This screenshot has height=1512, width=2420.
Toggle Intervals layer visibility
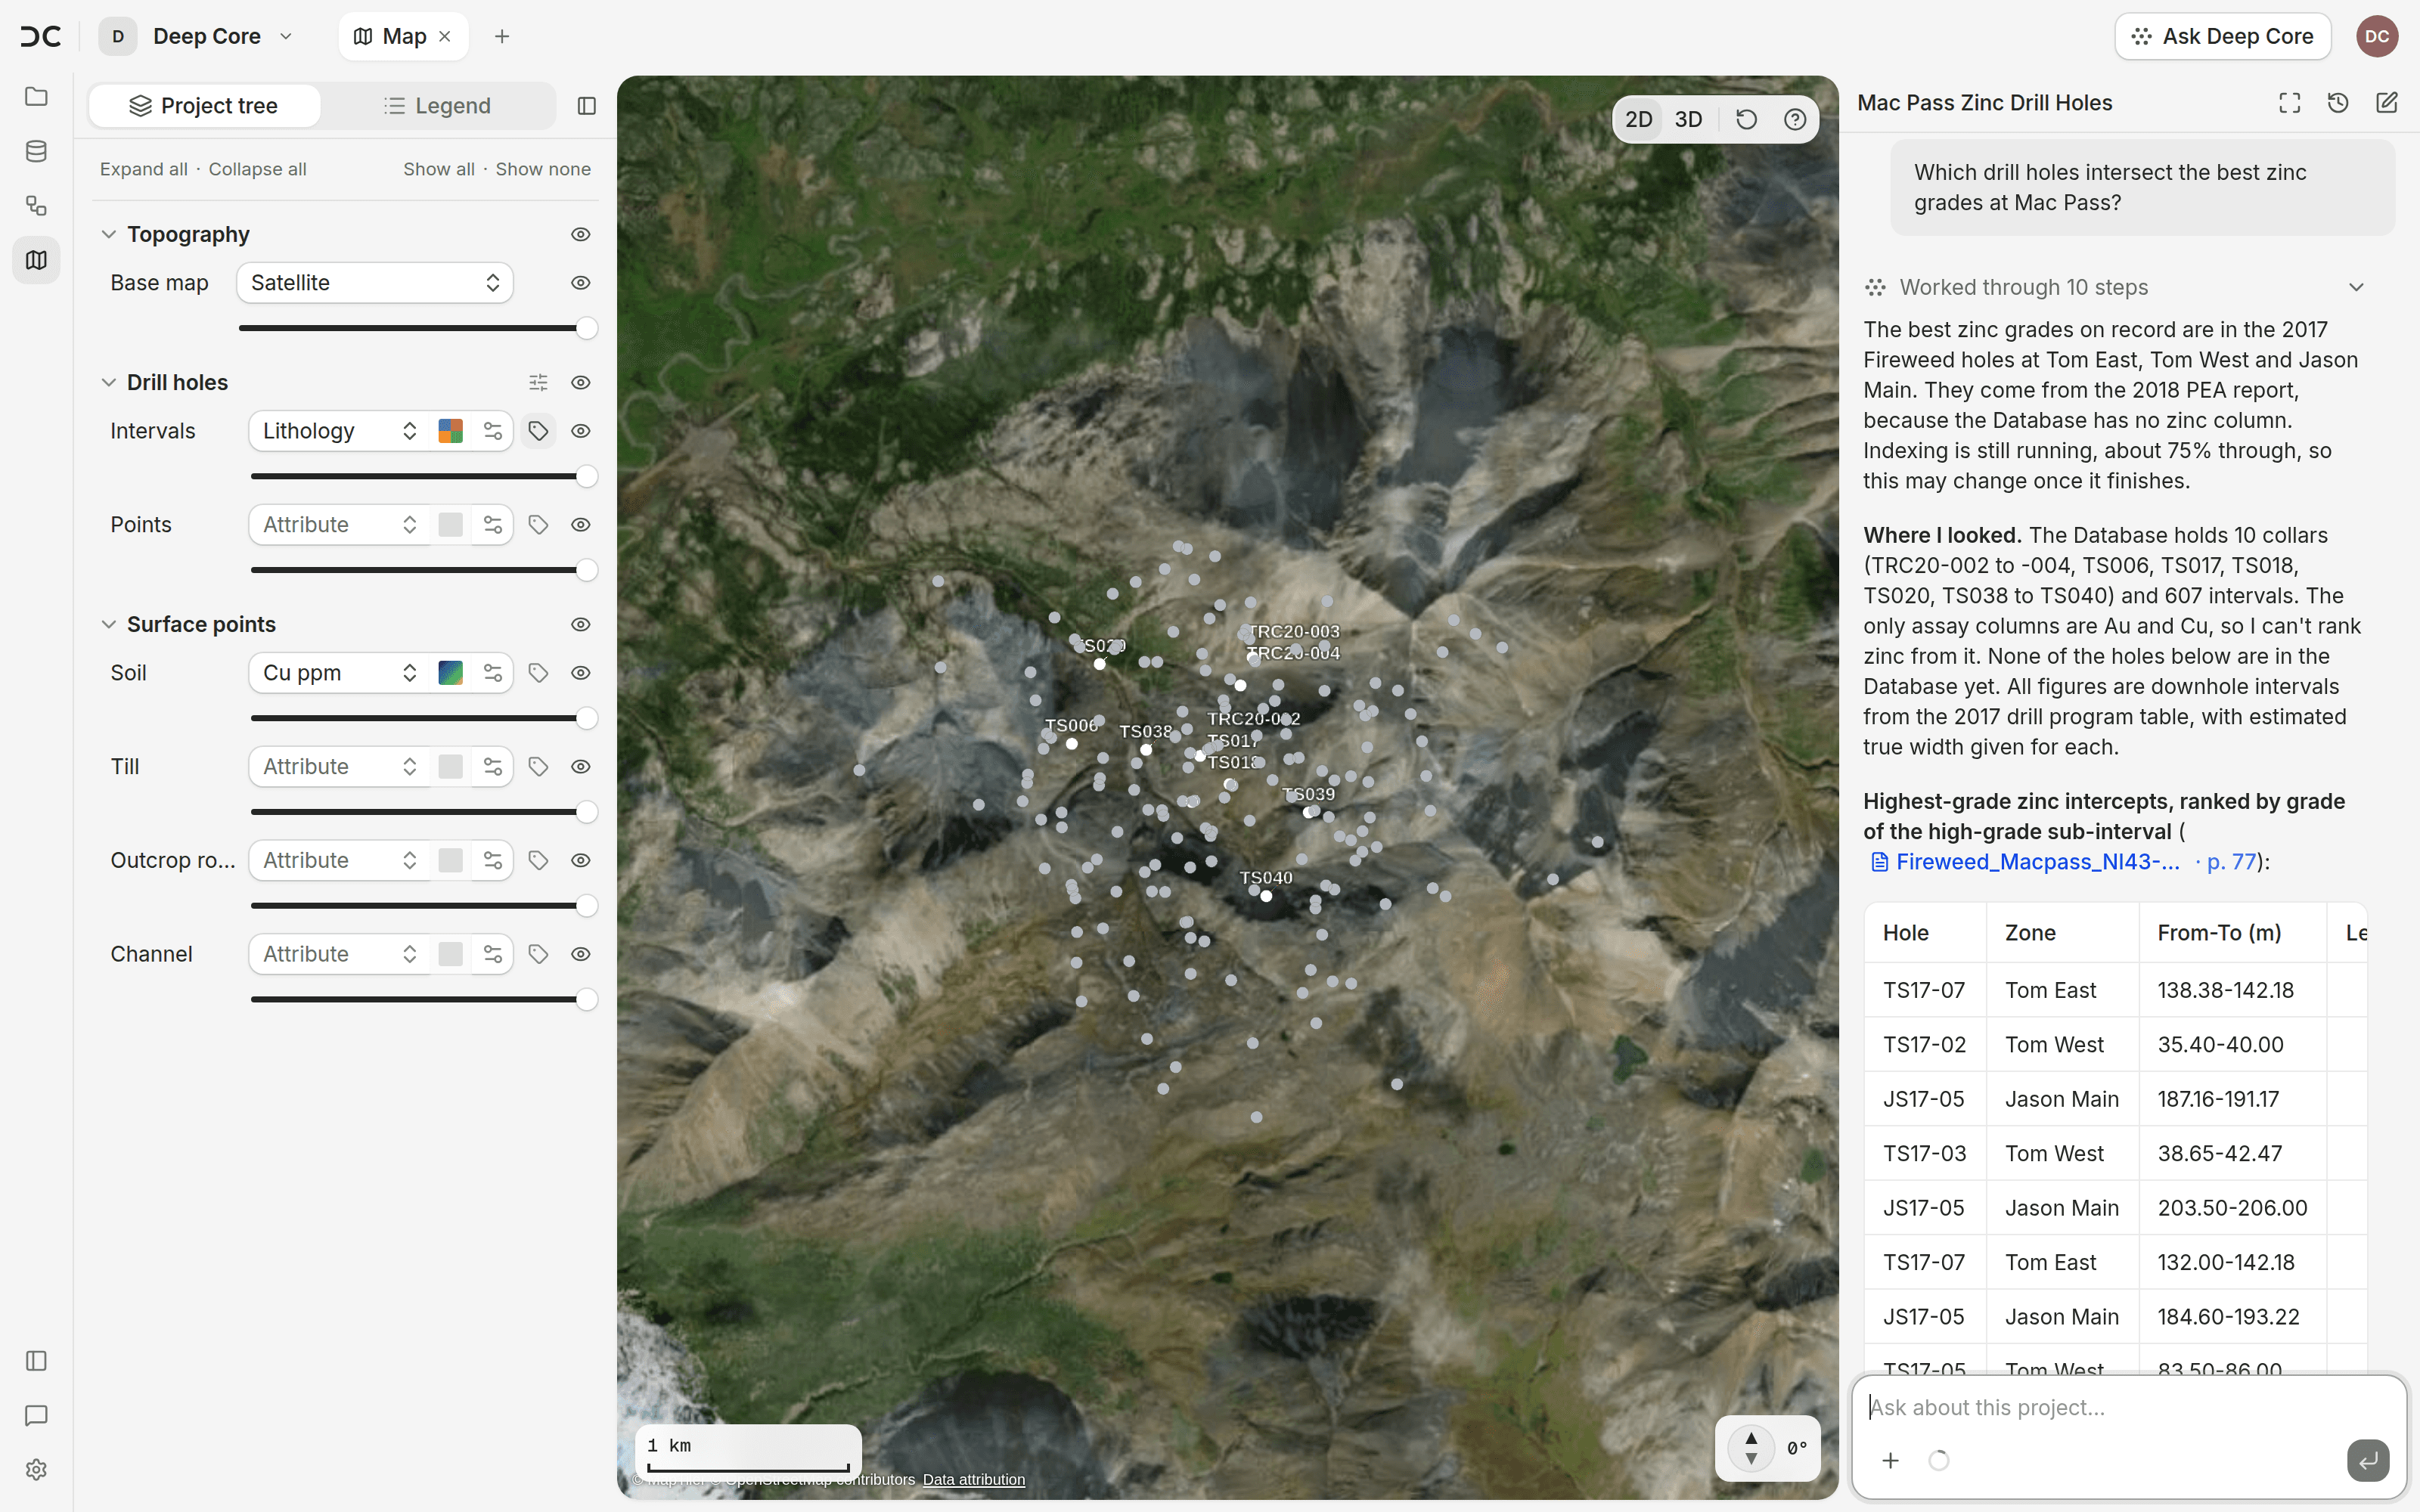(581, 431)
